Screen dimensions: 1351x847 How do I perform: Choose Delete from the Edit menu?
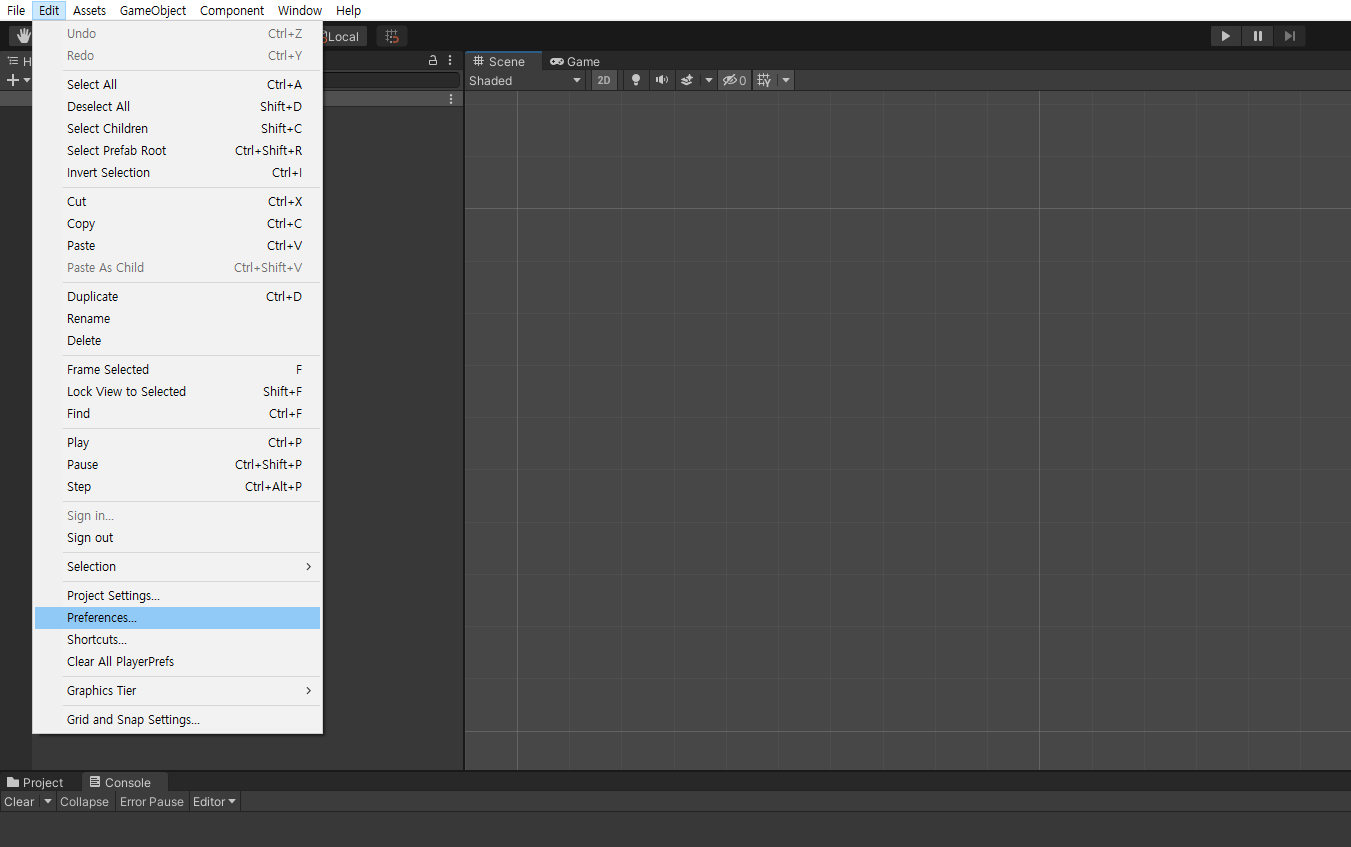(x=177, y=340)
